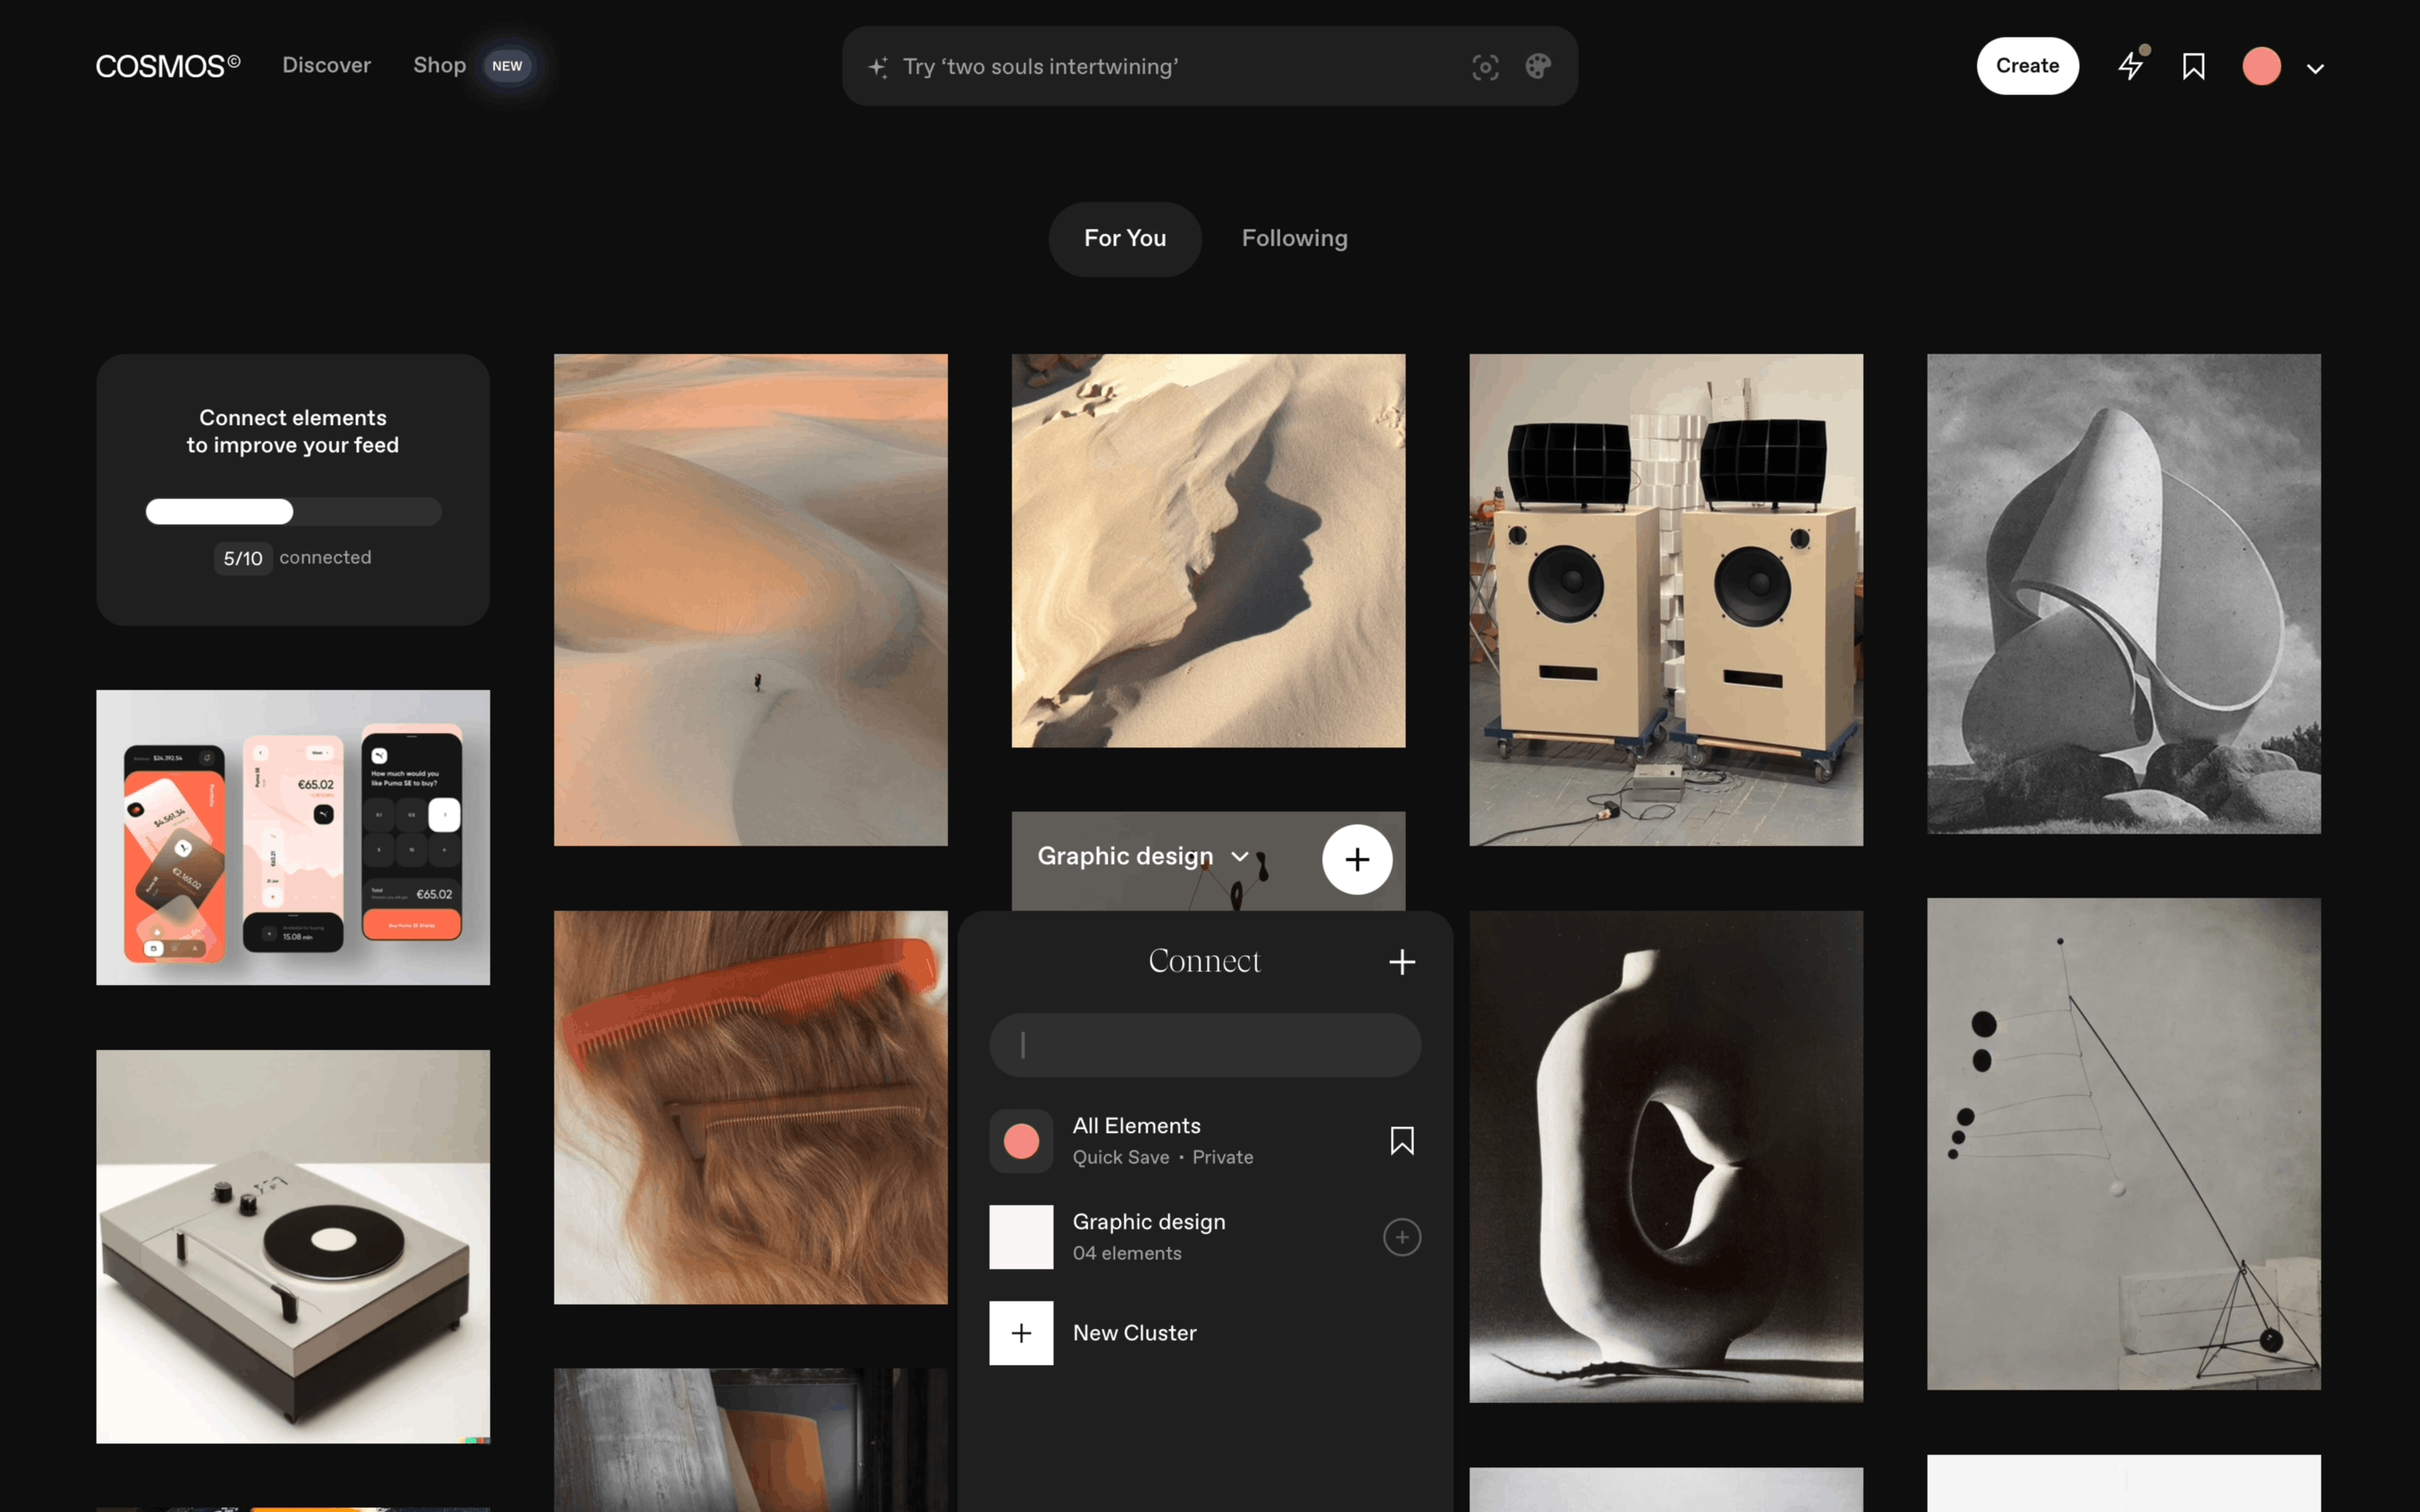Toggle add to Graphic design cluster
The image size is (2420, 1512).
click(1401, 1237)
